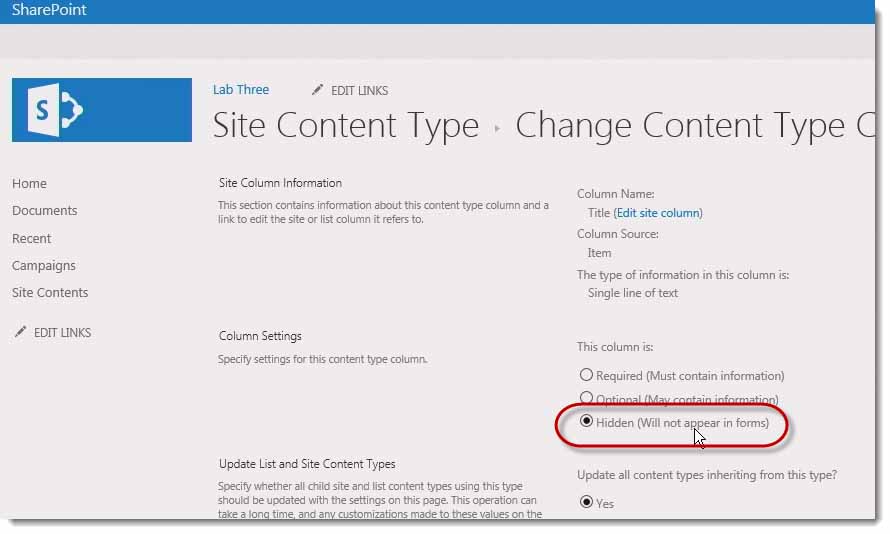Click SharePoint in the top bar
The width and height of the screenshot is (890, 534).
[x=49, y=10]
